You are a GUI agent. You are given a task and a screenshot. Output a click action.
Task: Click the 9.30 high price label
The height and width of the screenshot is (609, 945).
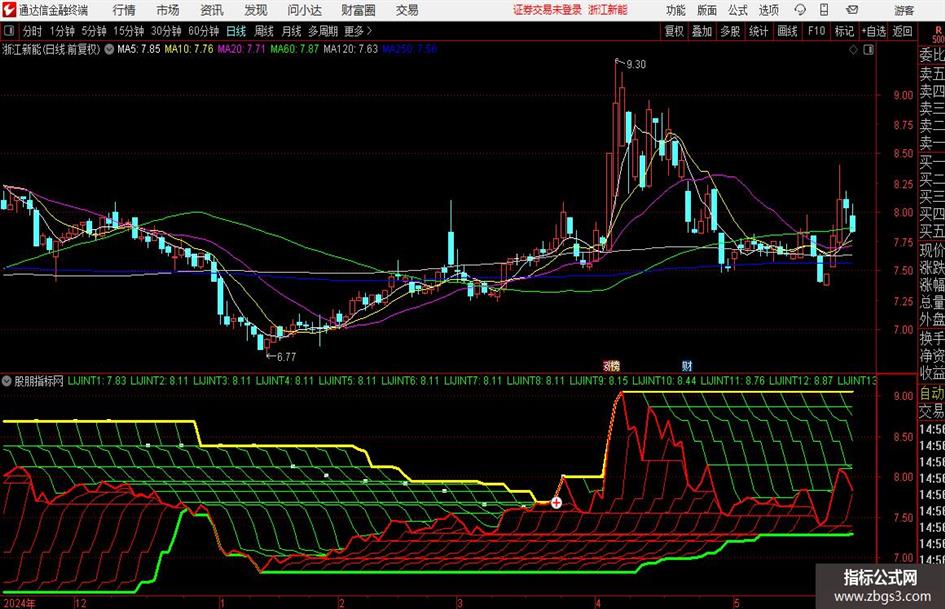pyautogui.click(x=636, y=65)
